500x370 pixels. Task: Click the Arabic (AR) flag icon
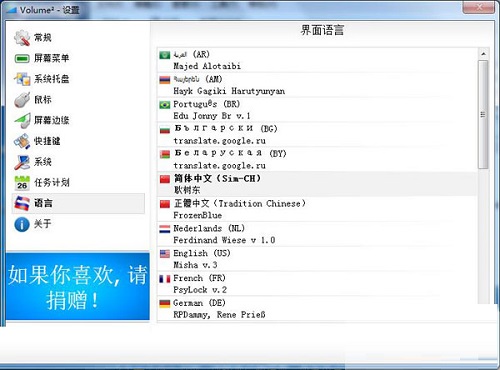tap(165, 55)
